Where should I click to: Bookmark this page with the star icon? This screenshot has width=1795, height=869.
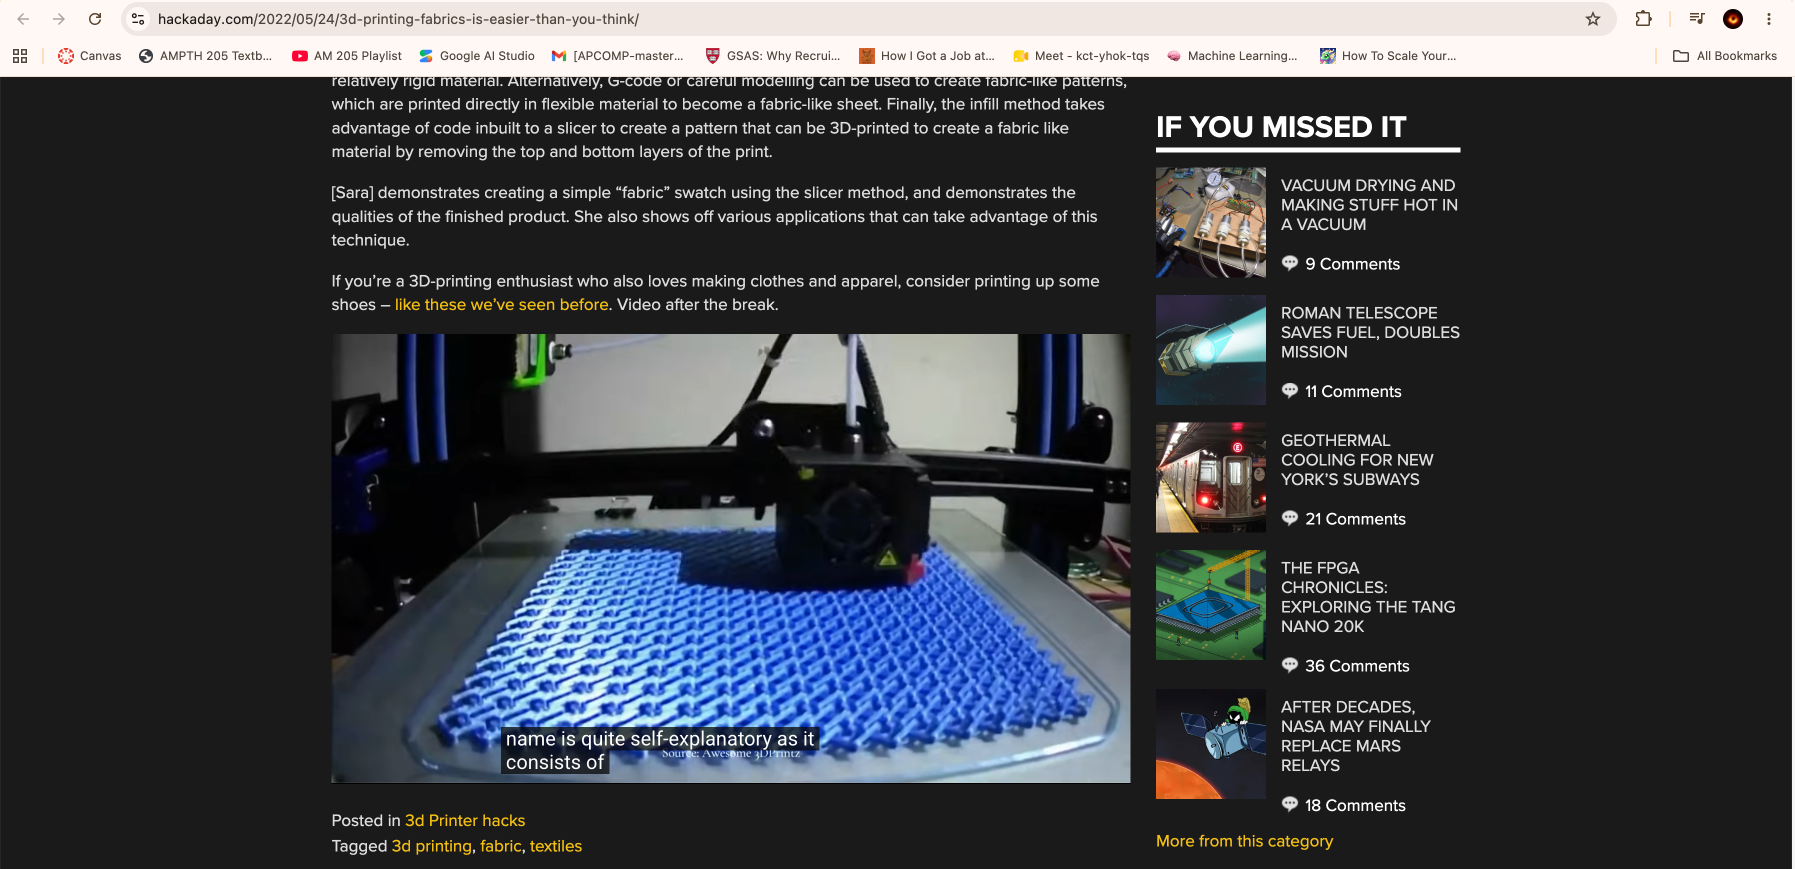(1593, 19)
